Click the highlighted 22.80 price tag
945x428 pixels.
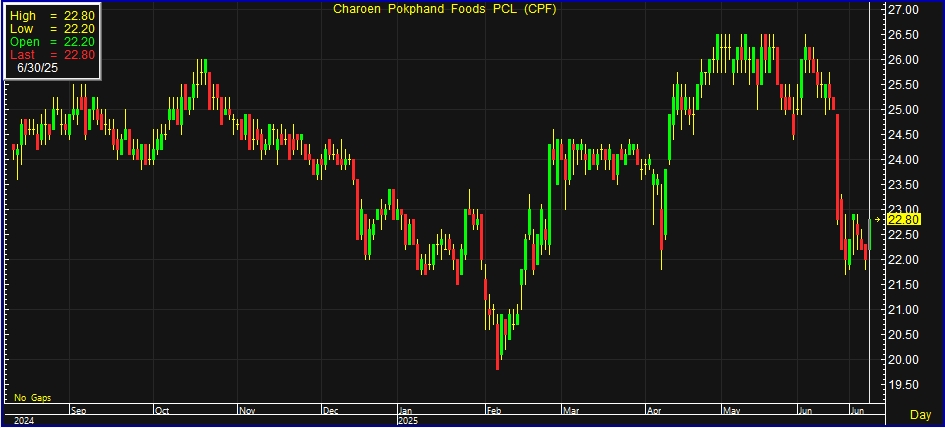click(903, 219)
